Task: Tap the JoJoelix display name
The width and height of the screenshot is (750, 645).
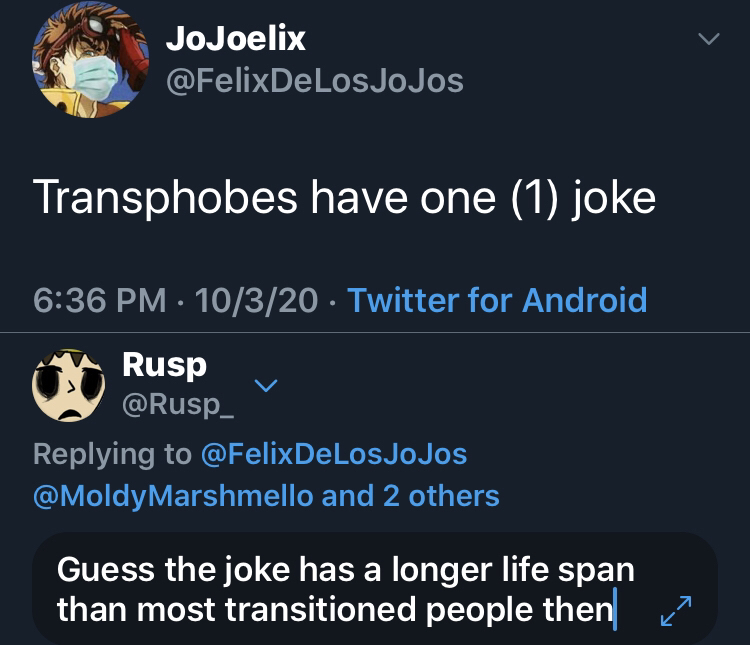Action: click(235, 38)
